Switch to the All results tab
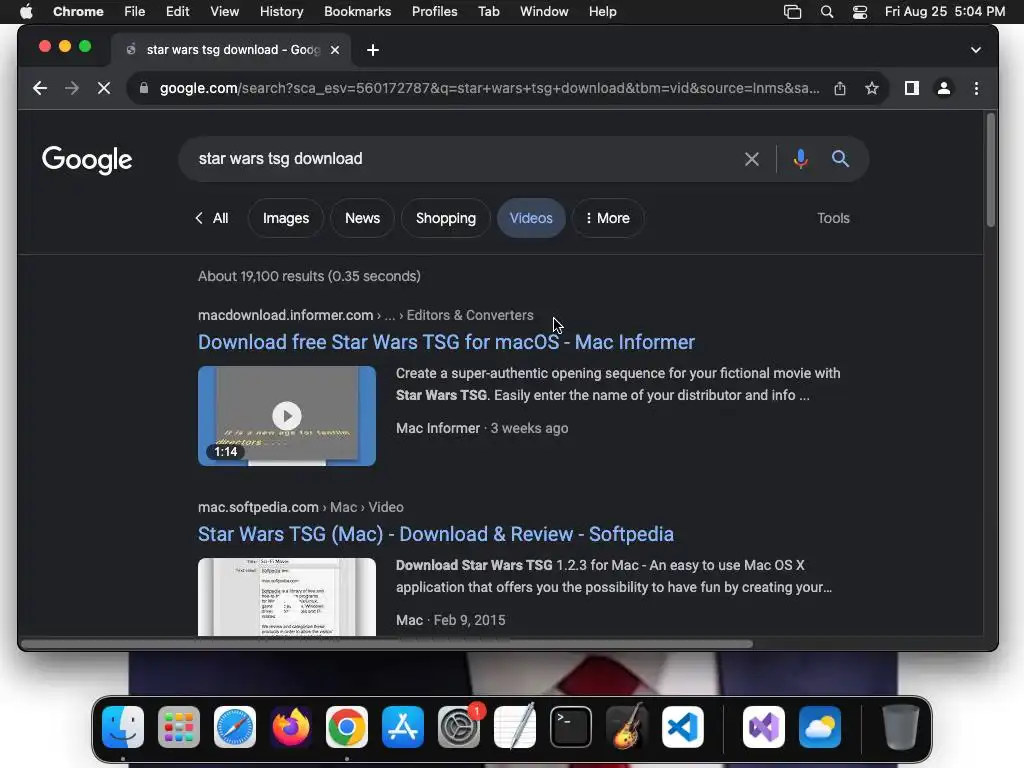The height and width of the screenshot is (768, 1024). (x=212, y=218)
